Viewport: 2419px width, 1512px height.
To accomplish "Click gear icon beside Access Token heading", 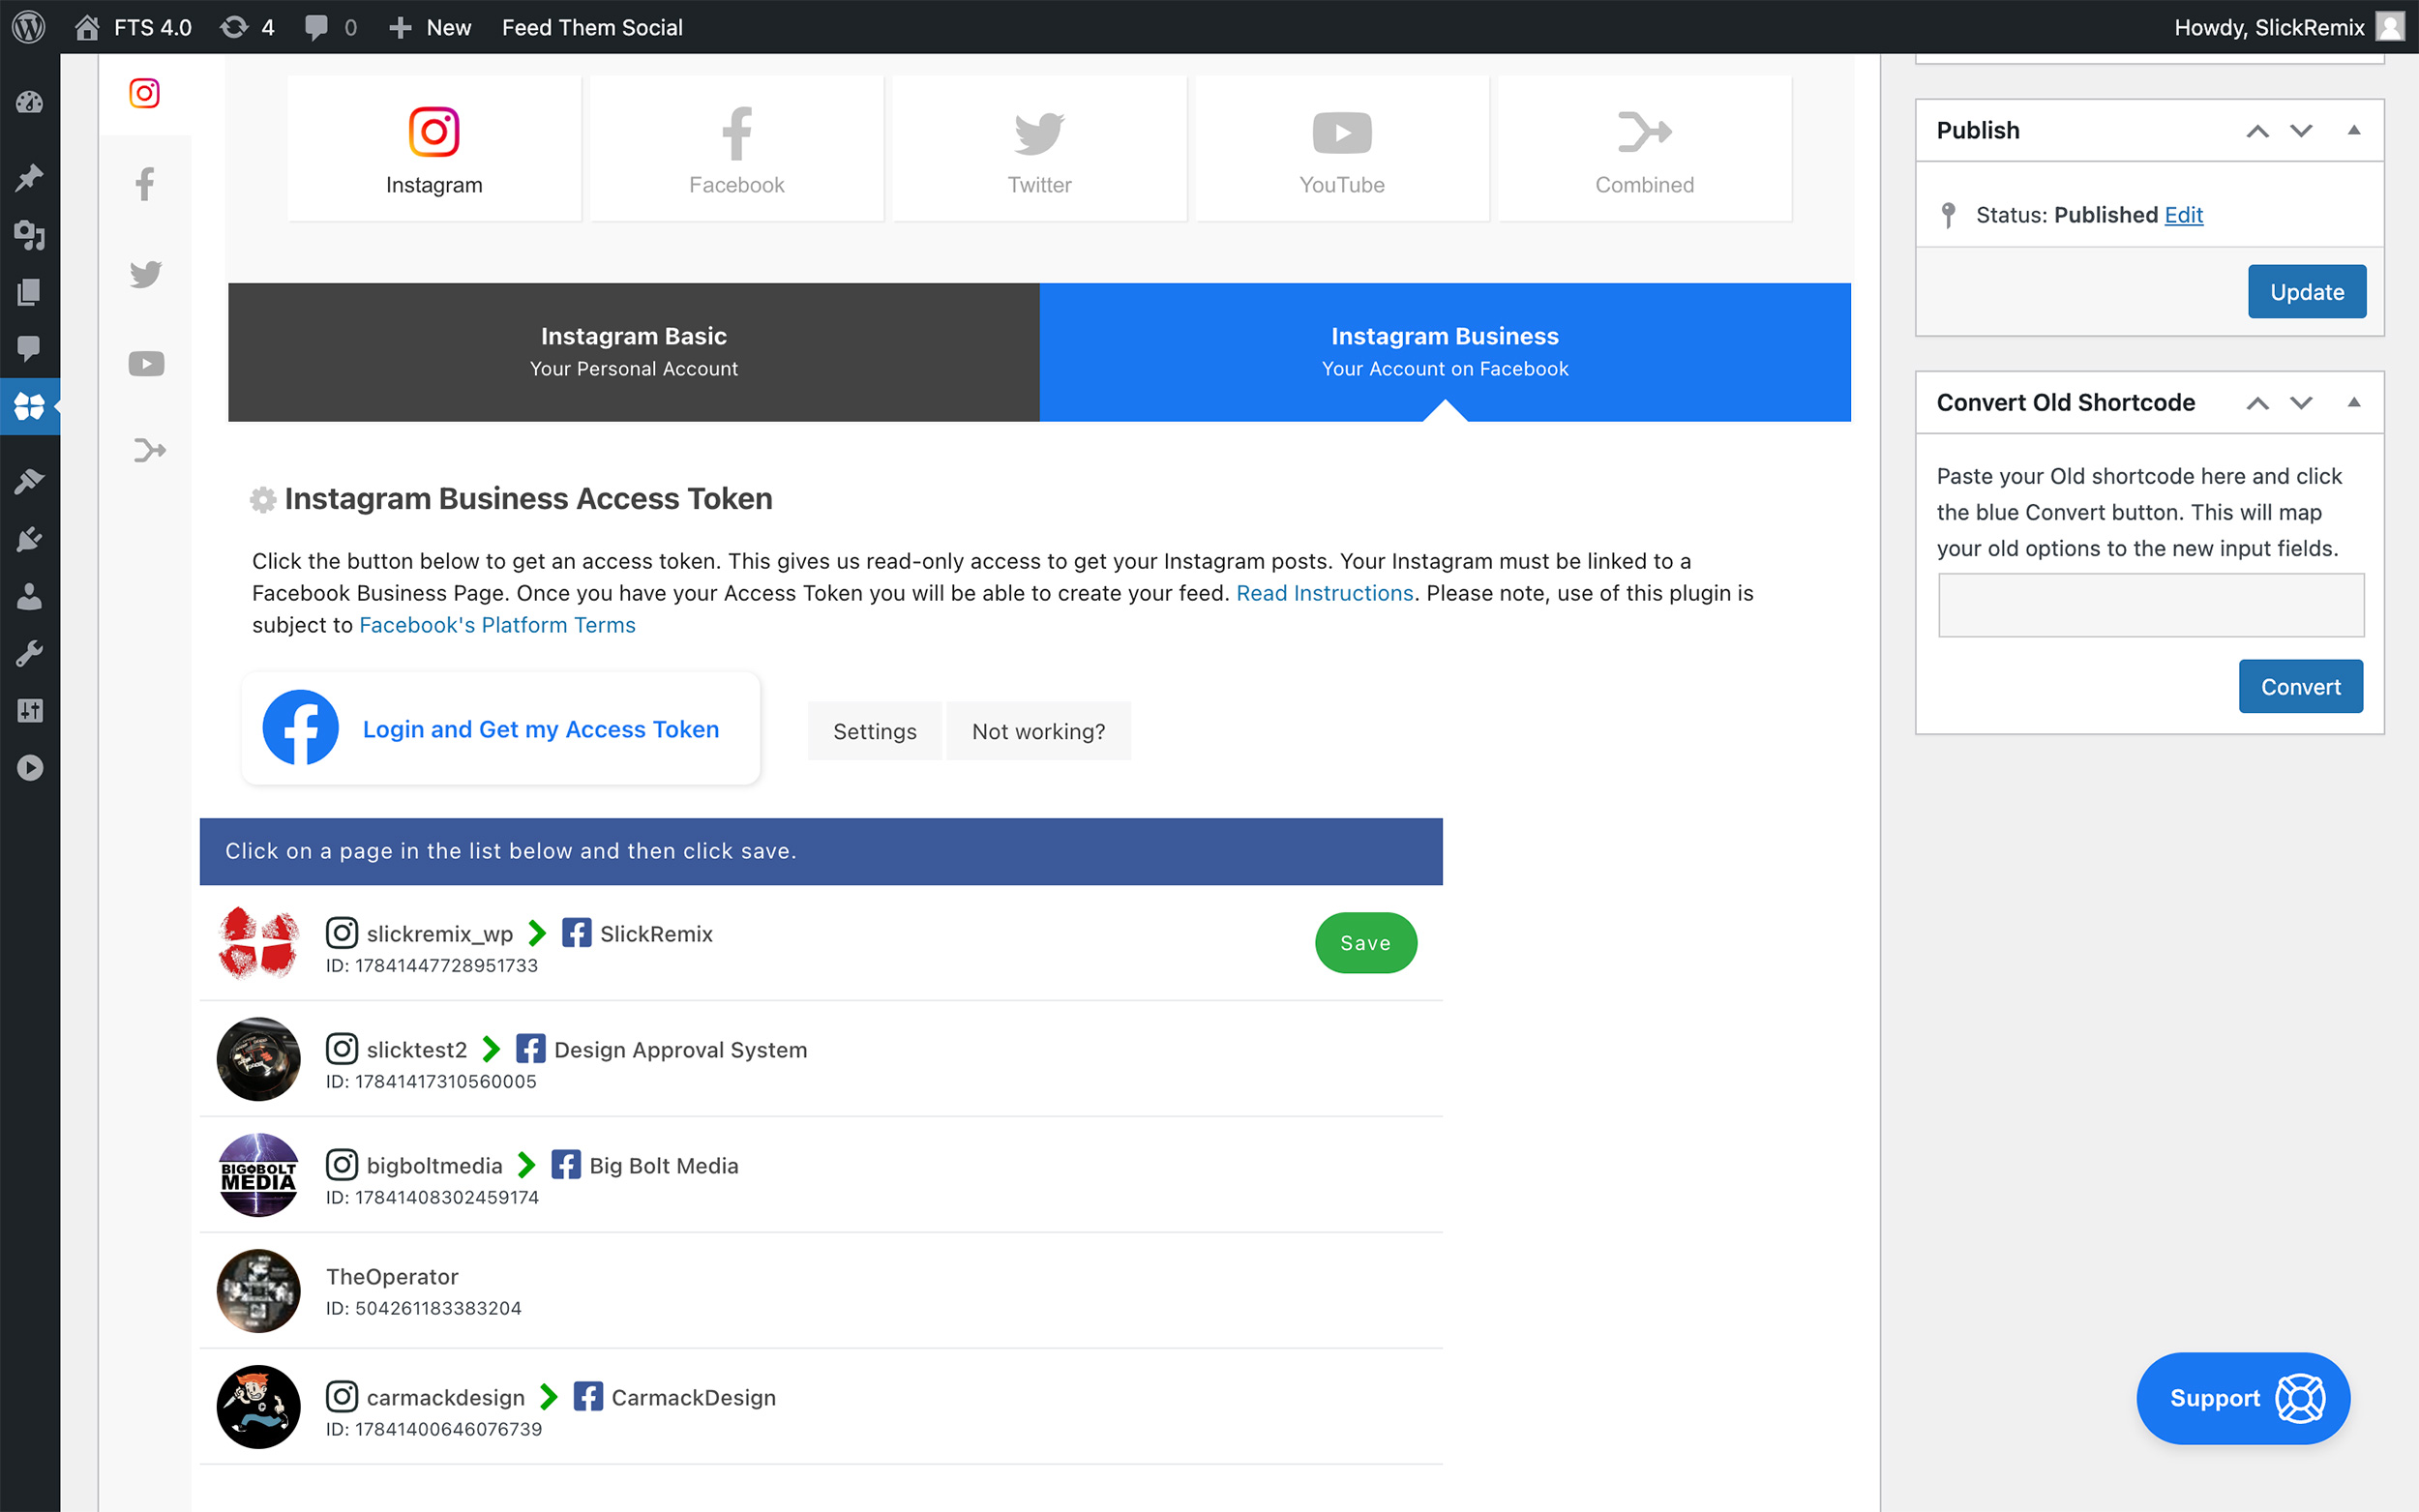I will pos(263,499).
